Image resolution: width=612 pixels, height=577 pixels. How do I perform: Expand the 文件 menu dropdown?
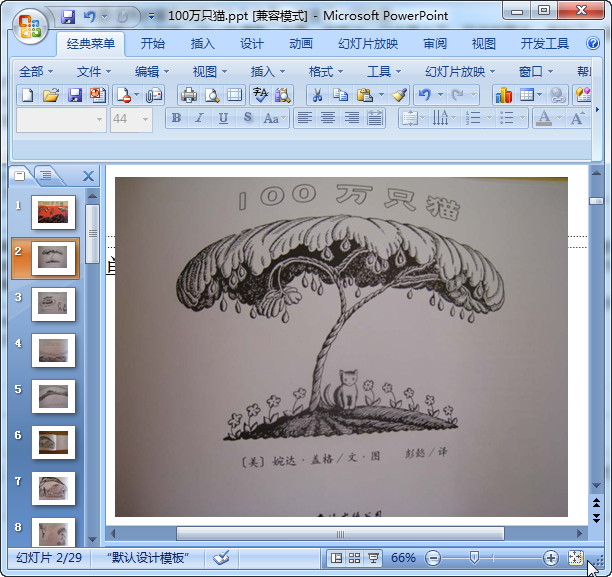94,71
